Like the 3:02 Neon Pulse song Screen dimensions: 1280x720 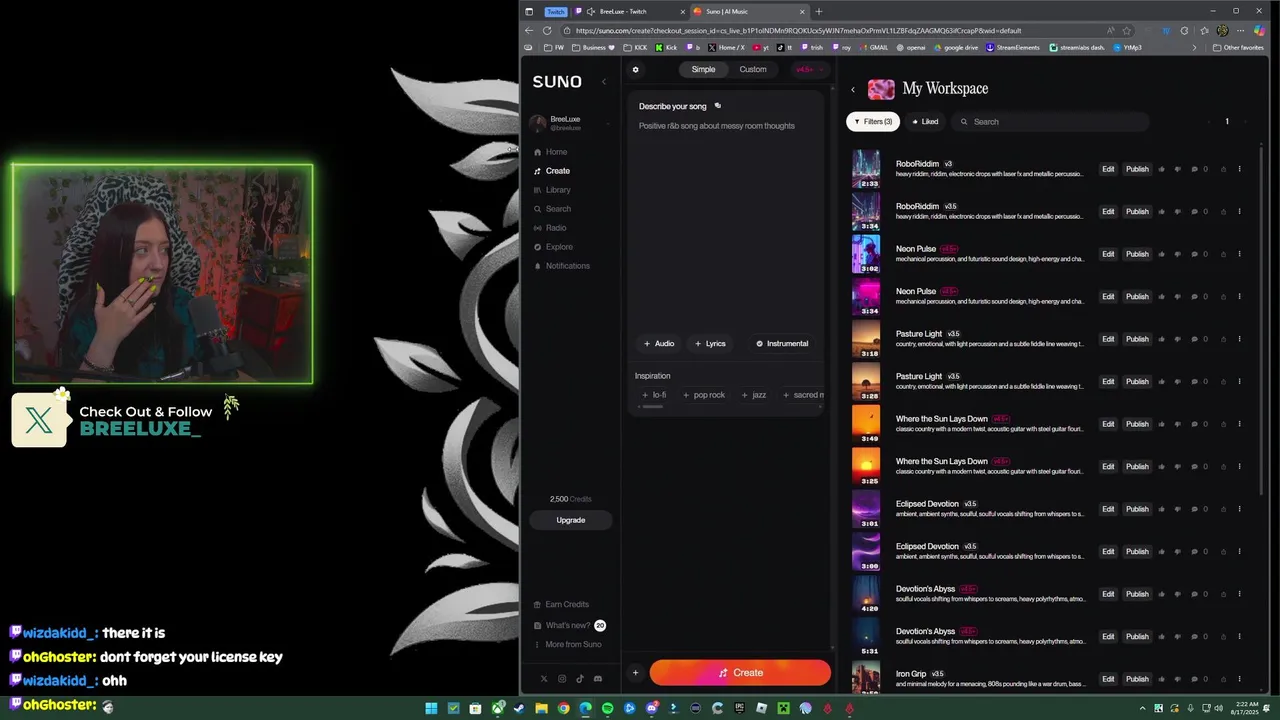coord(1161,254)
